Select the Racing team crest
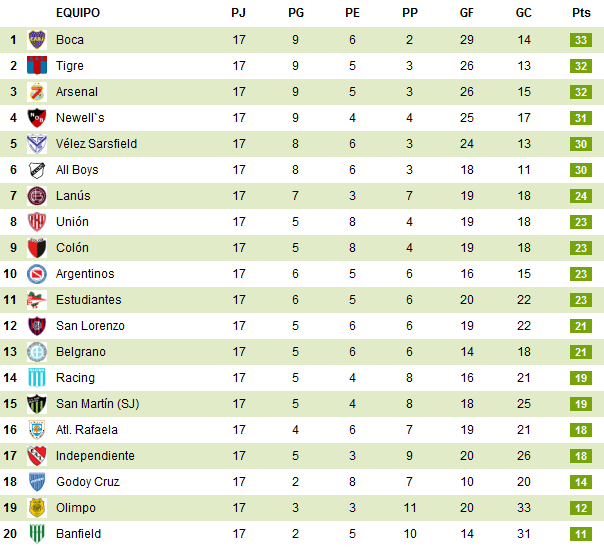 pyautogui.click(x=37, y=378)
